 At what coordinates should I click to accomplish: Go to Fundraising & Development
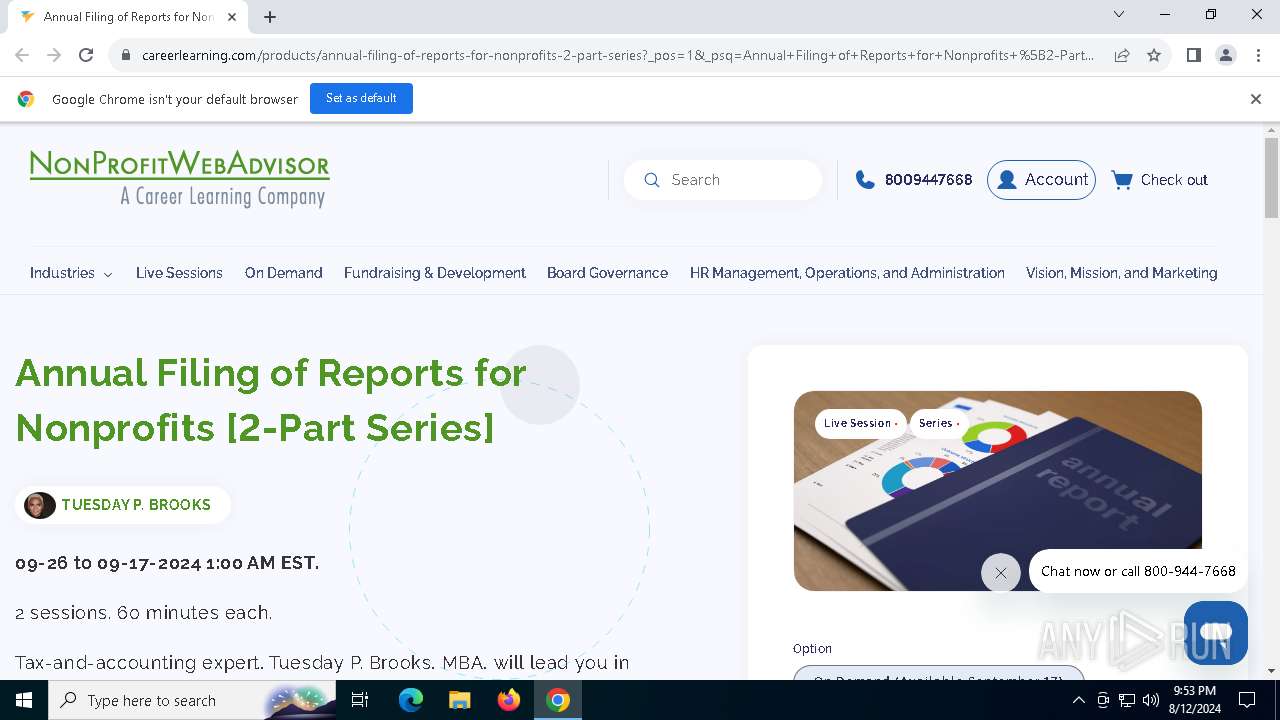[x=435, y=273]
